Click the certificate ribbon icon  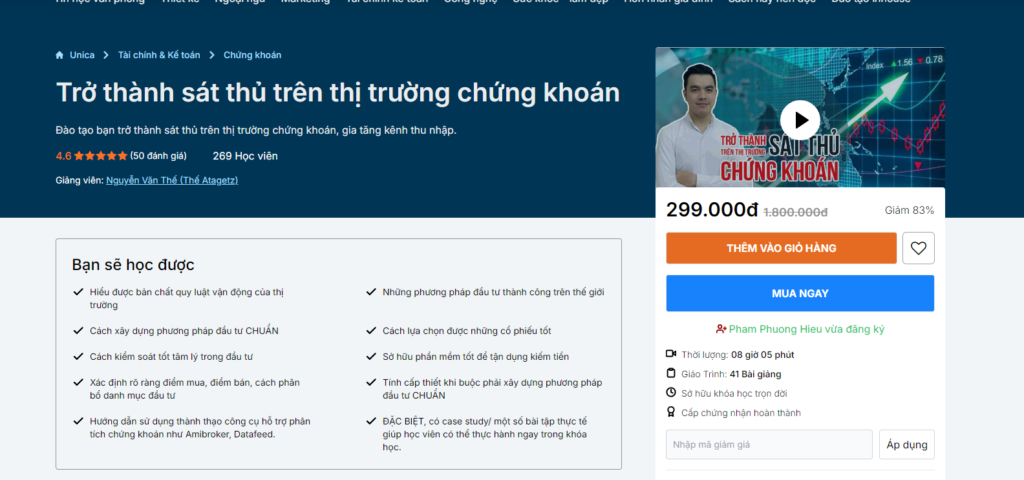671,412
